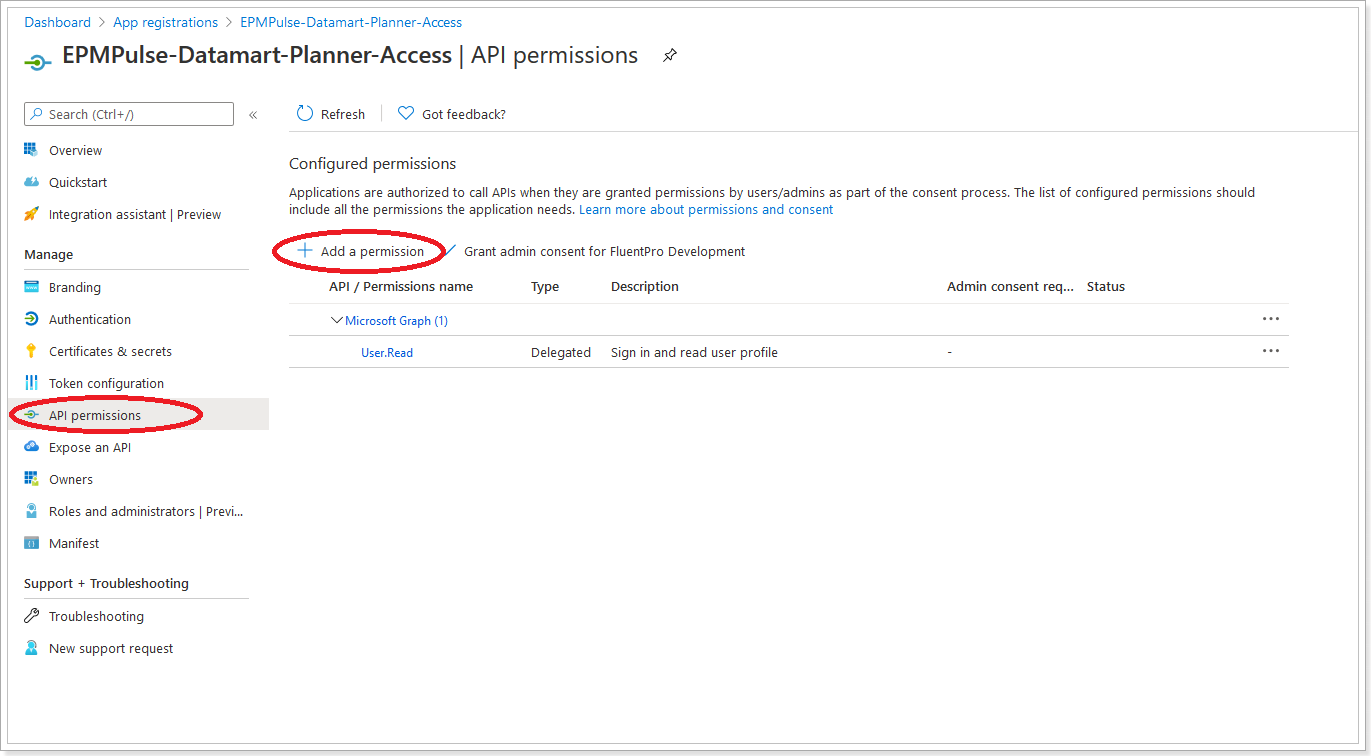This screenshot has height=756, width=1371.
Task: Click the Owners icon
Action: coord(31,479)
